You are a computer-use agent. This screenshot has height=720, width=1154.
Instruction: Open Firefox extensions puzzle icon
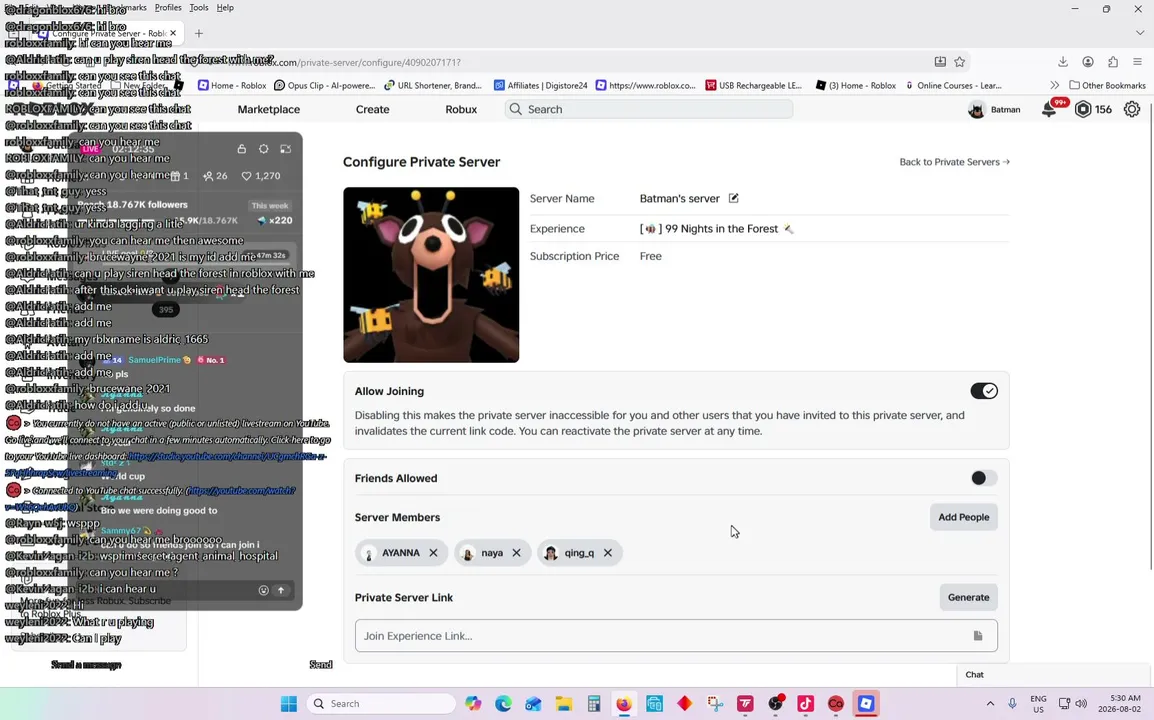point(1113,62)
